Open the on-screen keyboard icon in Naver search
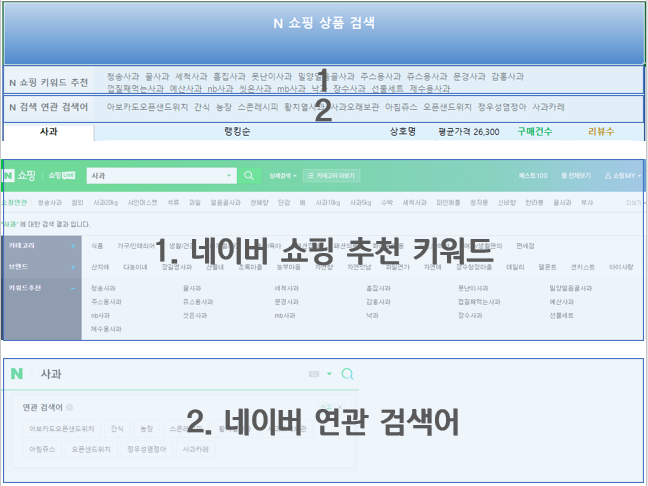This screenshot has height=486, width=648. click(314, 374)
